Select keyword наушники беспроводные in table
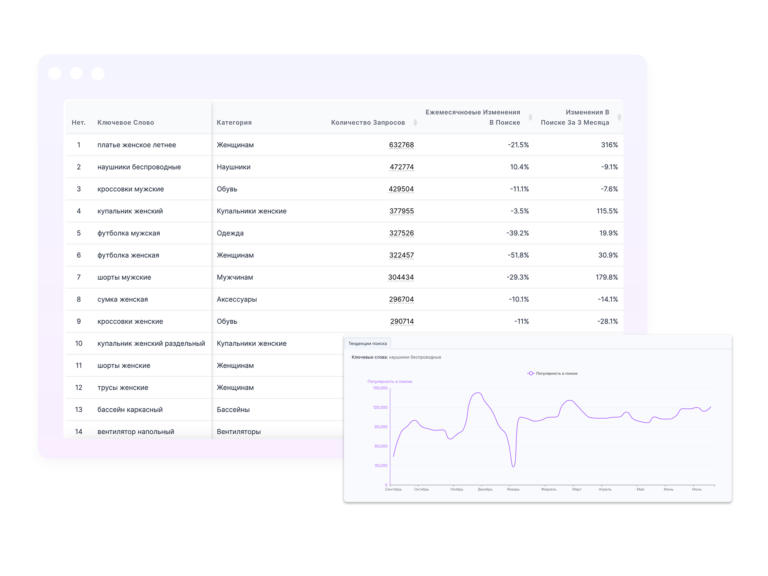Viewport: 768px width, 576px height. (139, 167)
